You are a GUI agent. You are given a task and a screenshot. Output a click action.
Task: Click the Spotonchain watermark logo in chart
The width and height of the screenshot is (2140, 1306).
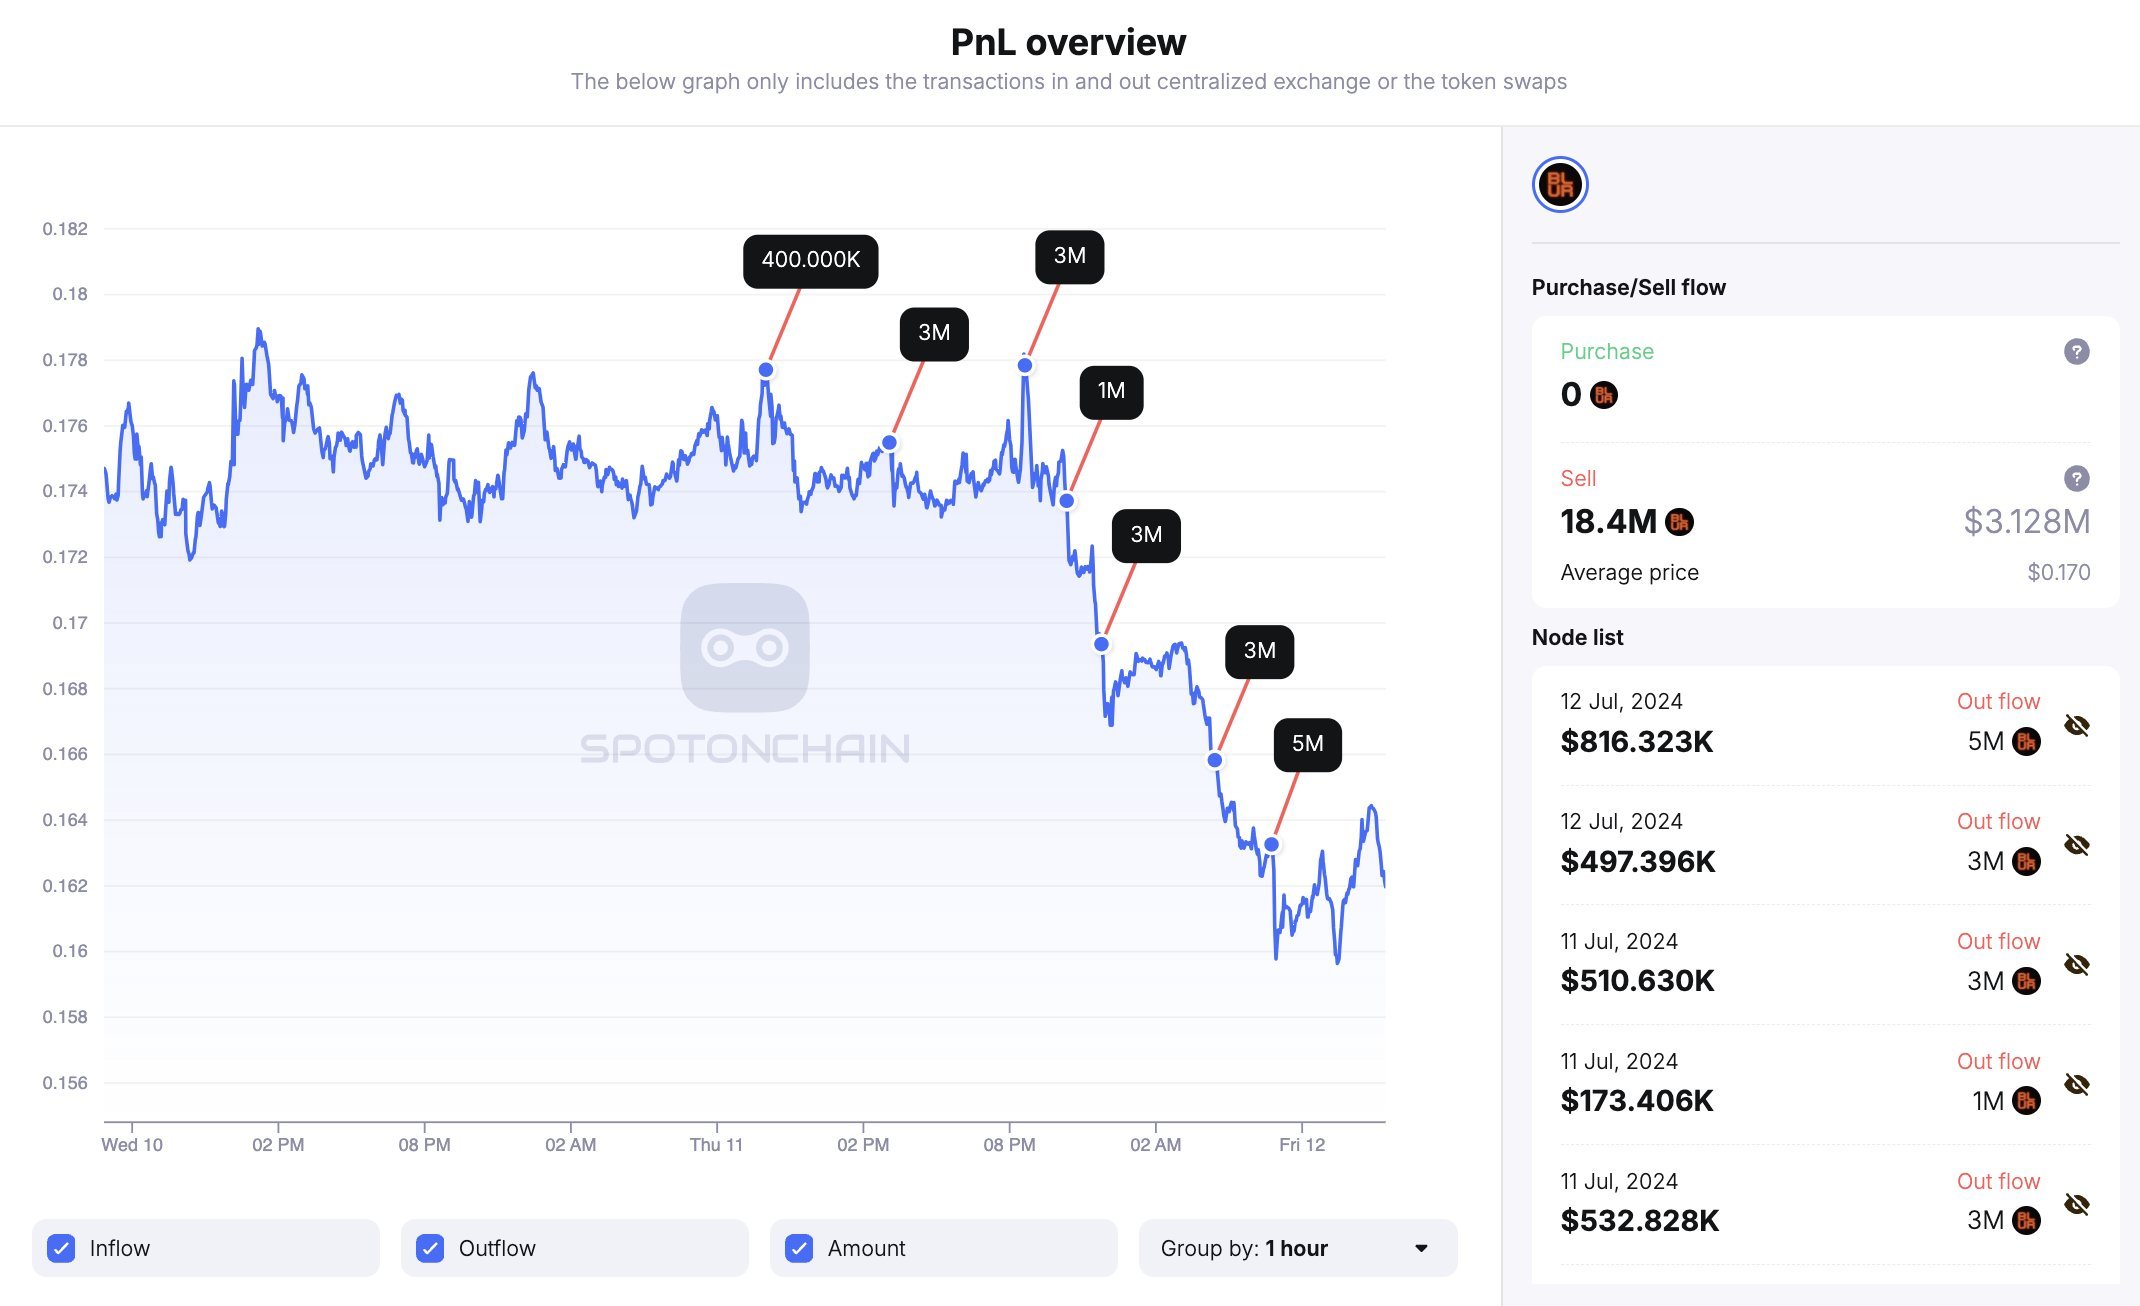745,648
